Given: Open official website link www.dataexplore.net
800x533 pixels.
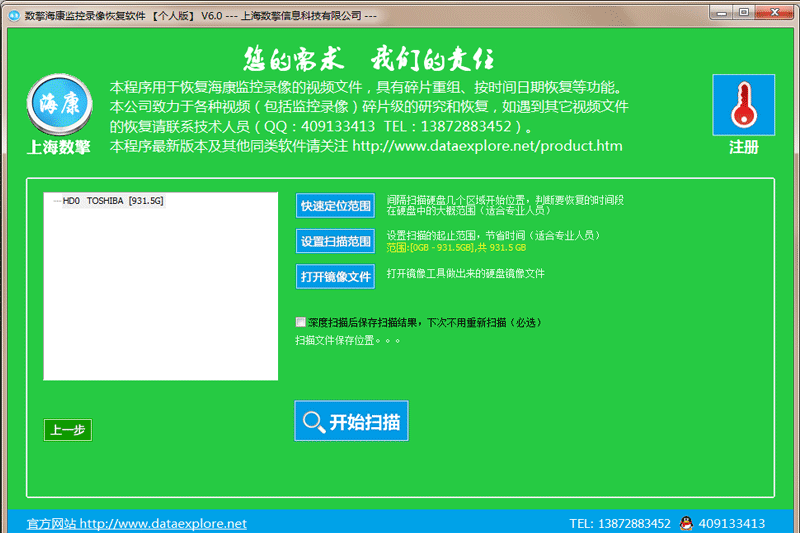Looking at the screenshot, I should coord(137,524).
